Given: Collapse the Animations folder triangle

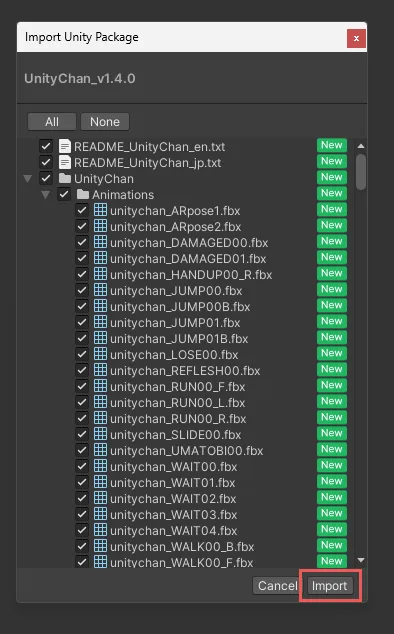Looking at the screenshot, I should pos(45,195).
